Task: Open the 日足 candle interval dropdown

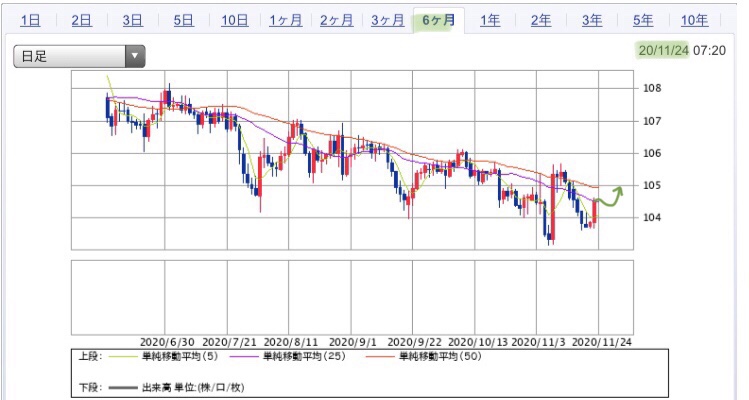Action: click(x=79, y=56)
